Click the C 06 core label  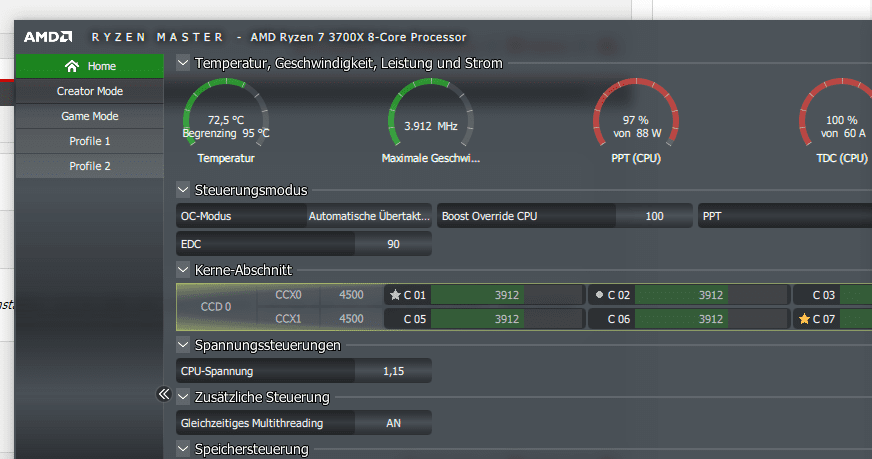click(x=619, y=319)
